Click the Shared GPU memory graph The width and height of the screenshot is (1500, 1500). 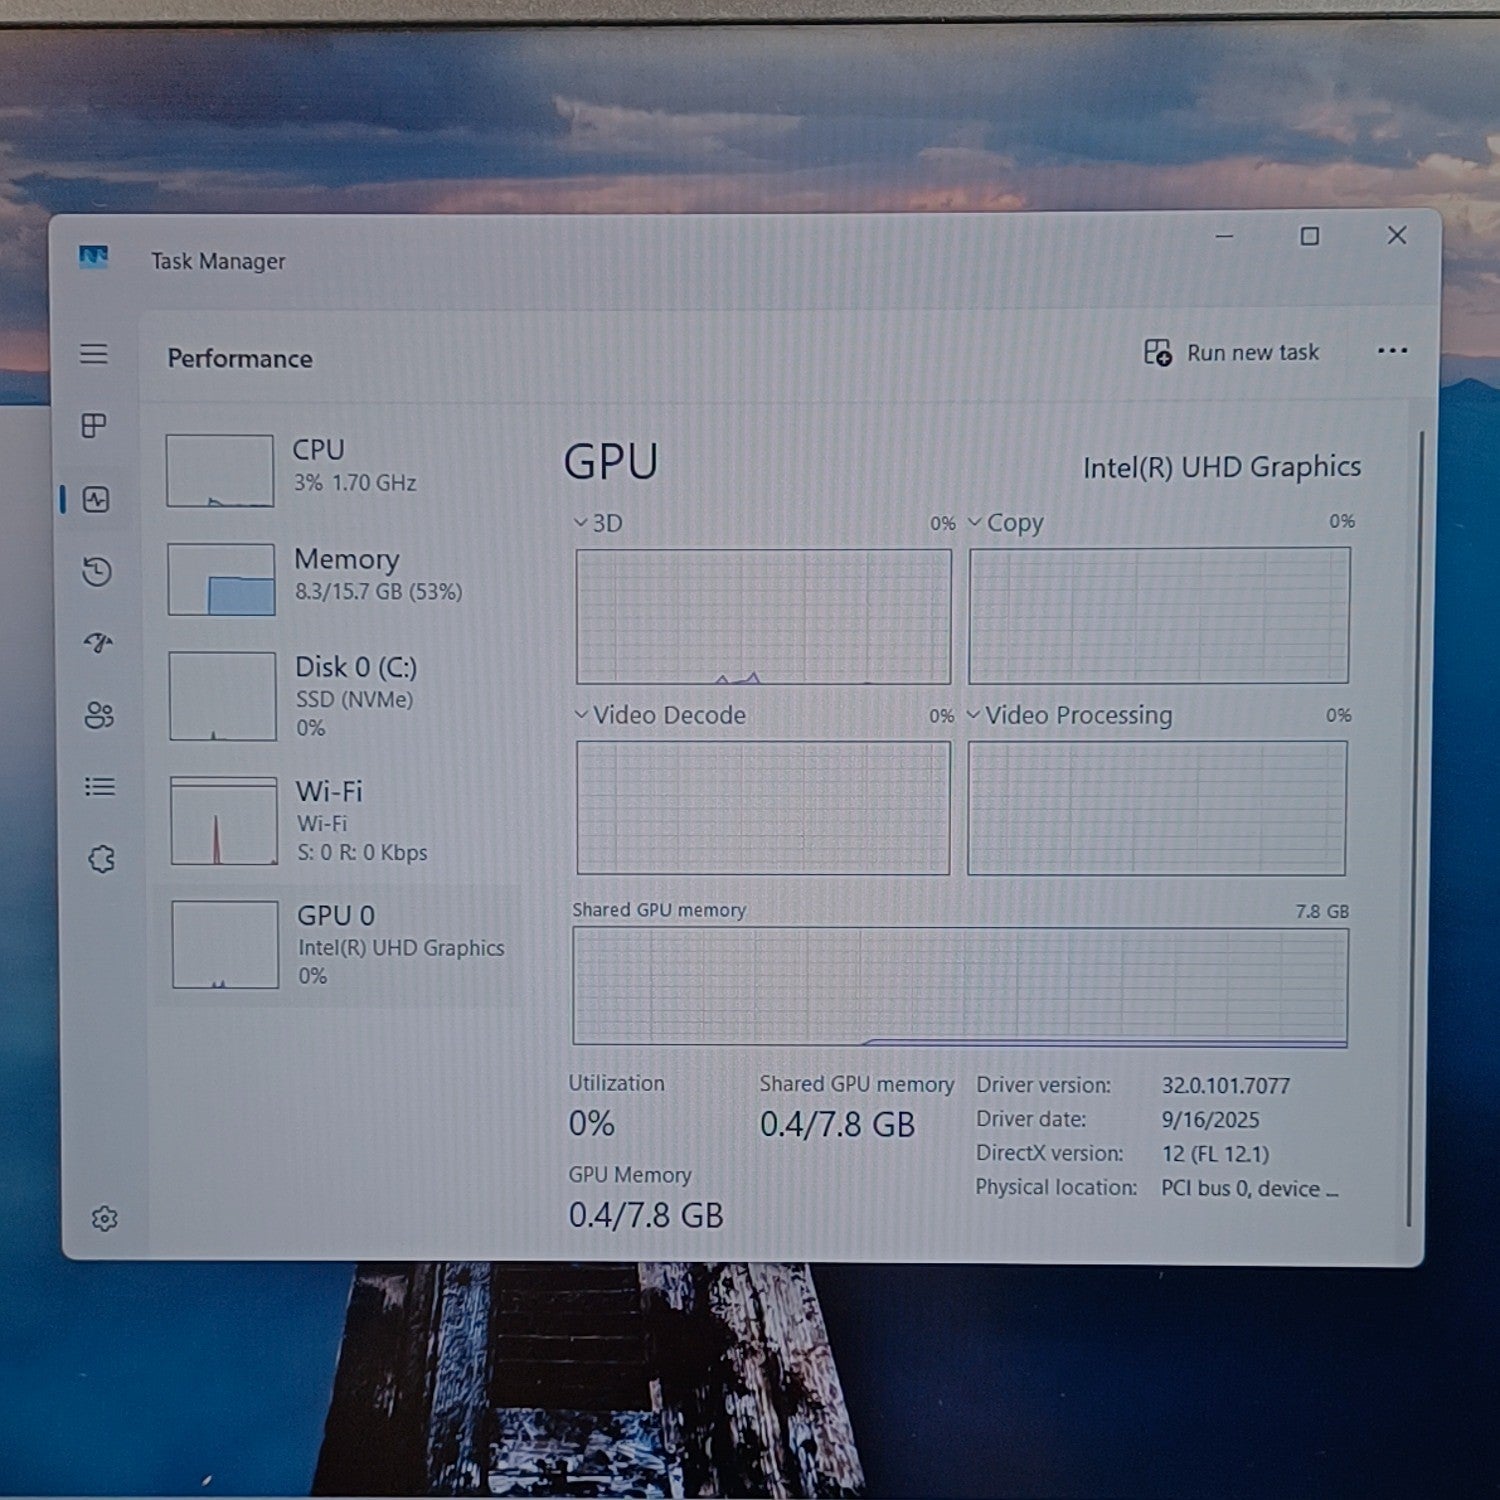[x=960, y=987]
